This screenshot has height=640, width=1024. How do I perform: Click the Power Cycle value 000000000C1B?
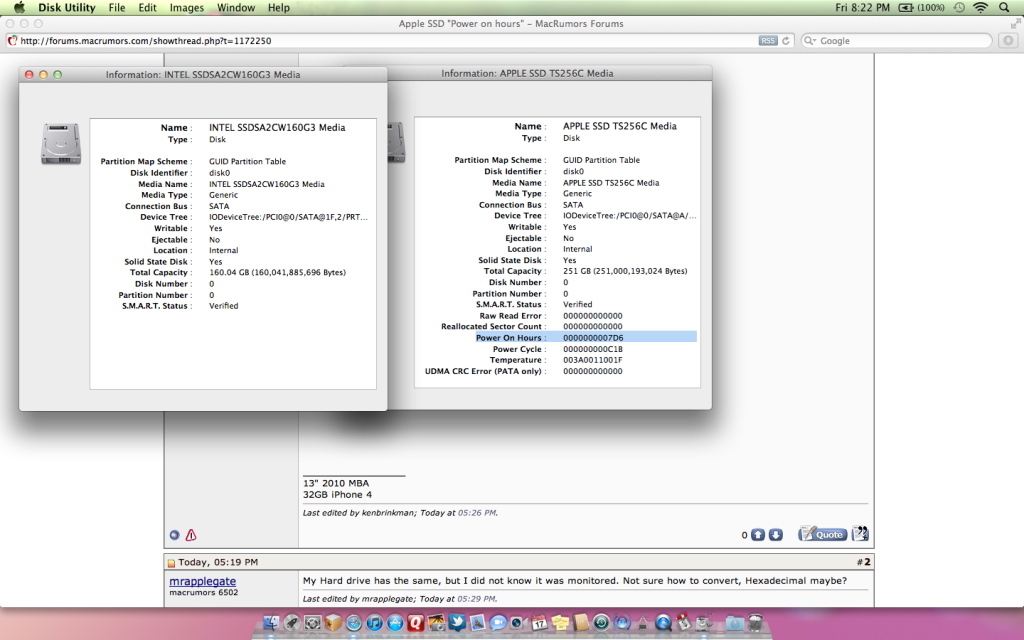coord(592,349)
